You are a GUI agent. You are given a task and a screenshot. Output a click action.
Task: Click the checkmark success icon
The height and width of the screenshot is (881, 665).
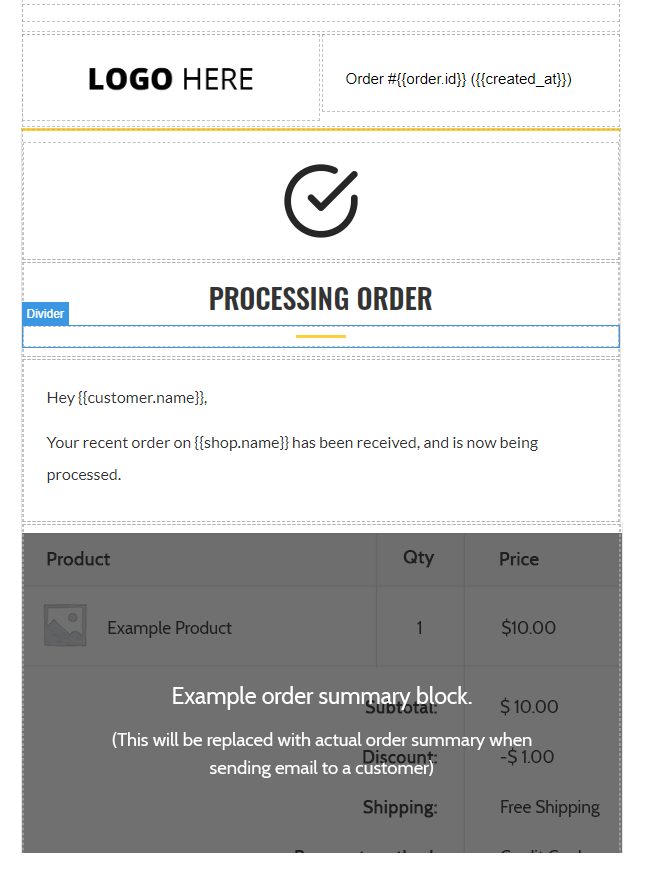point(320,199)
